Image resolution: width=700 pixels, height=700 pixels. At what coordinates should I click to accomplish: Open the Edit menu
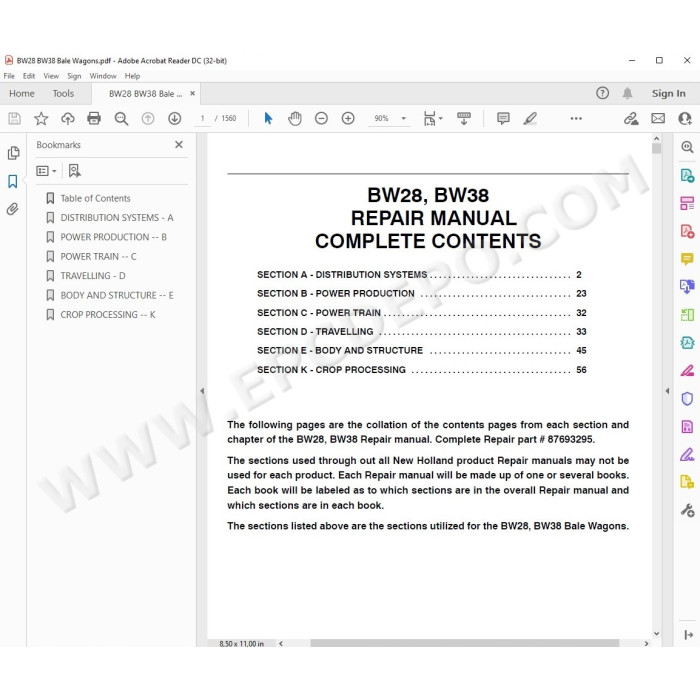[29, 76]
